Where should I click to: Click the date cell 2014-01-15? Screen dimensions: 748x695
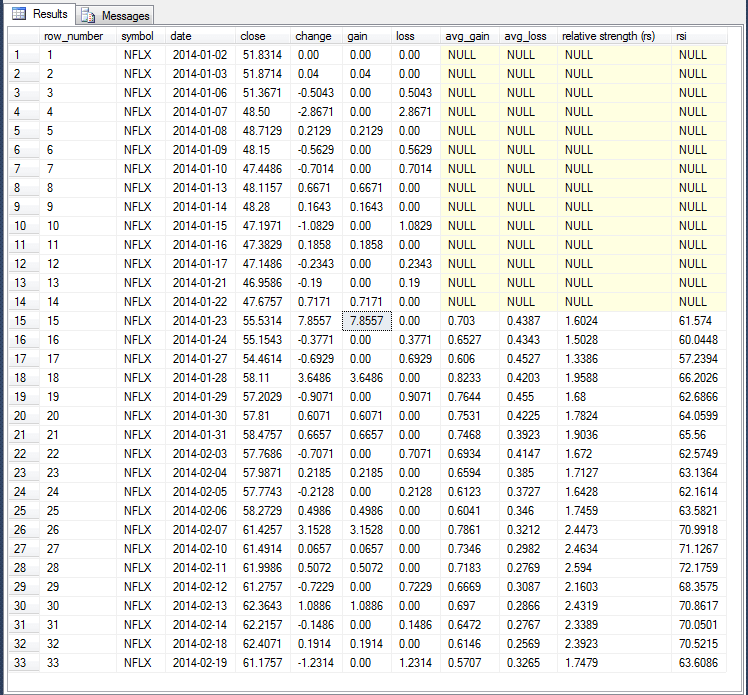click(x=200, y=226)
